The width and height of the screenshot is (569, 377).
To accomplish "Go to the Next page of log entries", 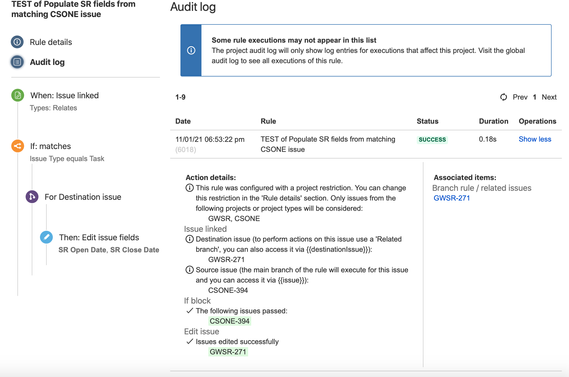I will click(x=549, y=97).
